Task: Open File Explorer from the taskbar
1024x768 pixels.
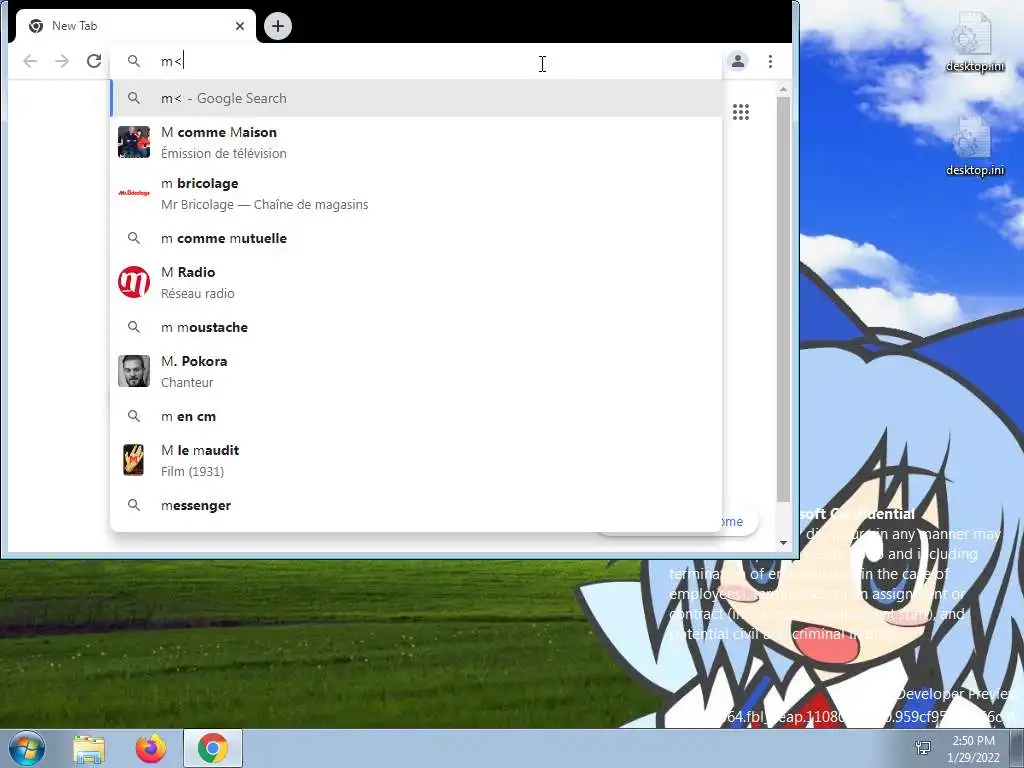Action: [89, 749]
